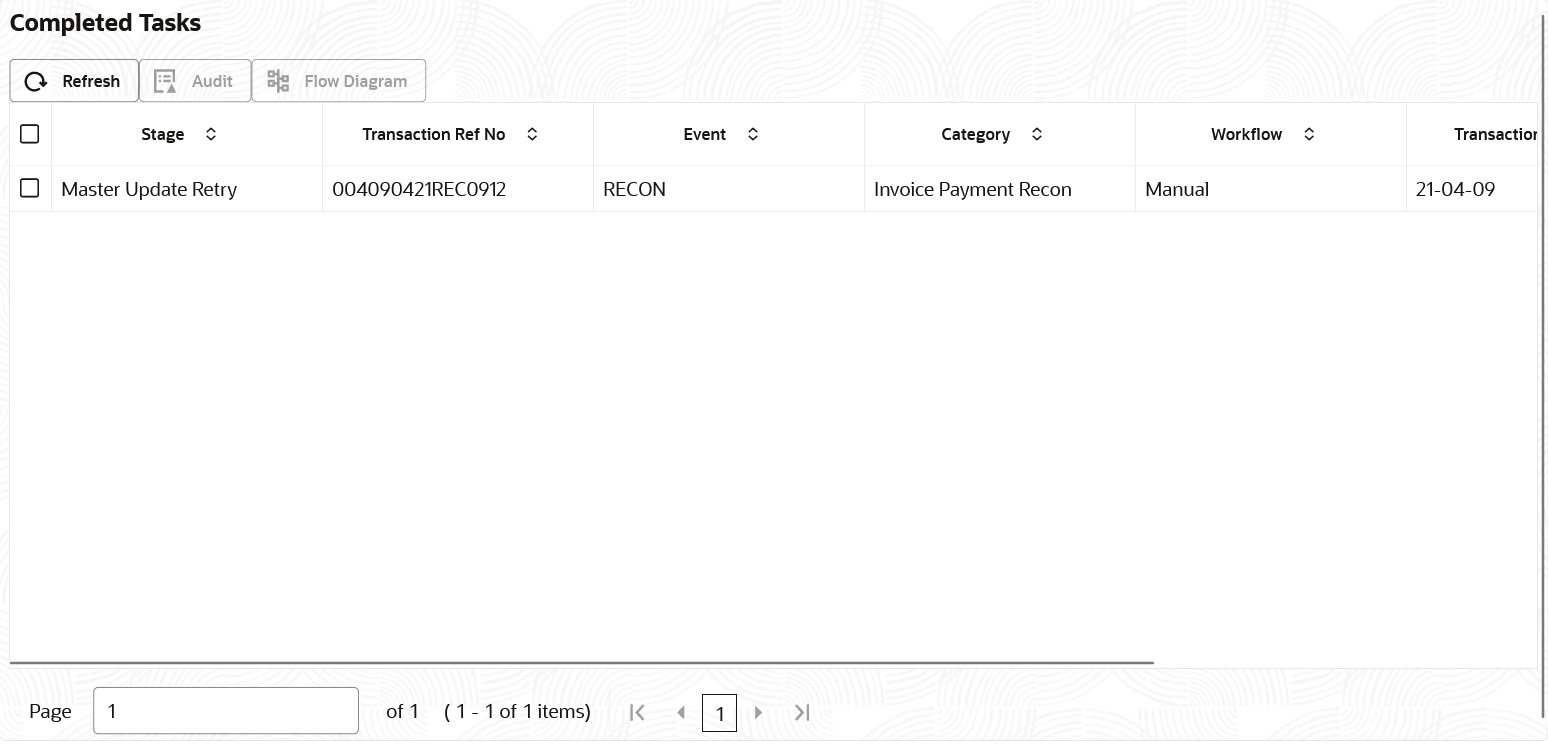
Task: Select the Audit icon
Action: [164, 81]
